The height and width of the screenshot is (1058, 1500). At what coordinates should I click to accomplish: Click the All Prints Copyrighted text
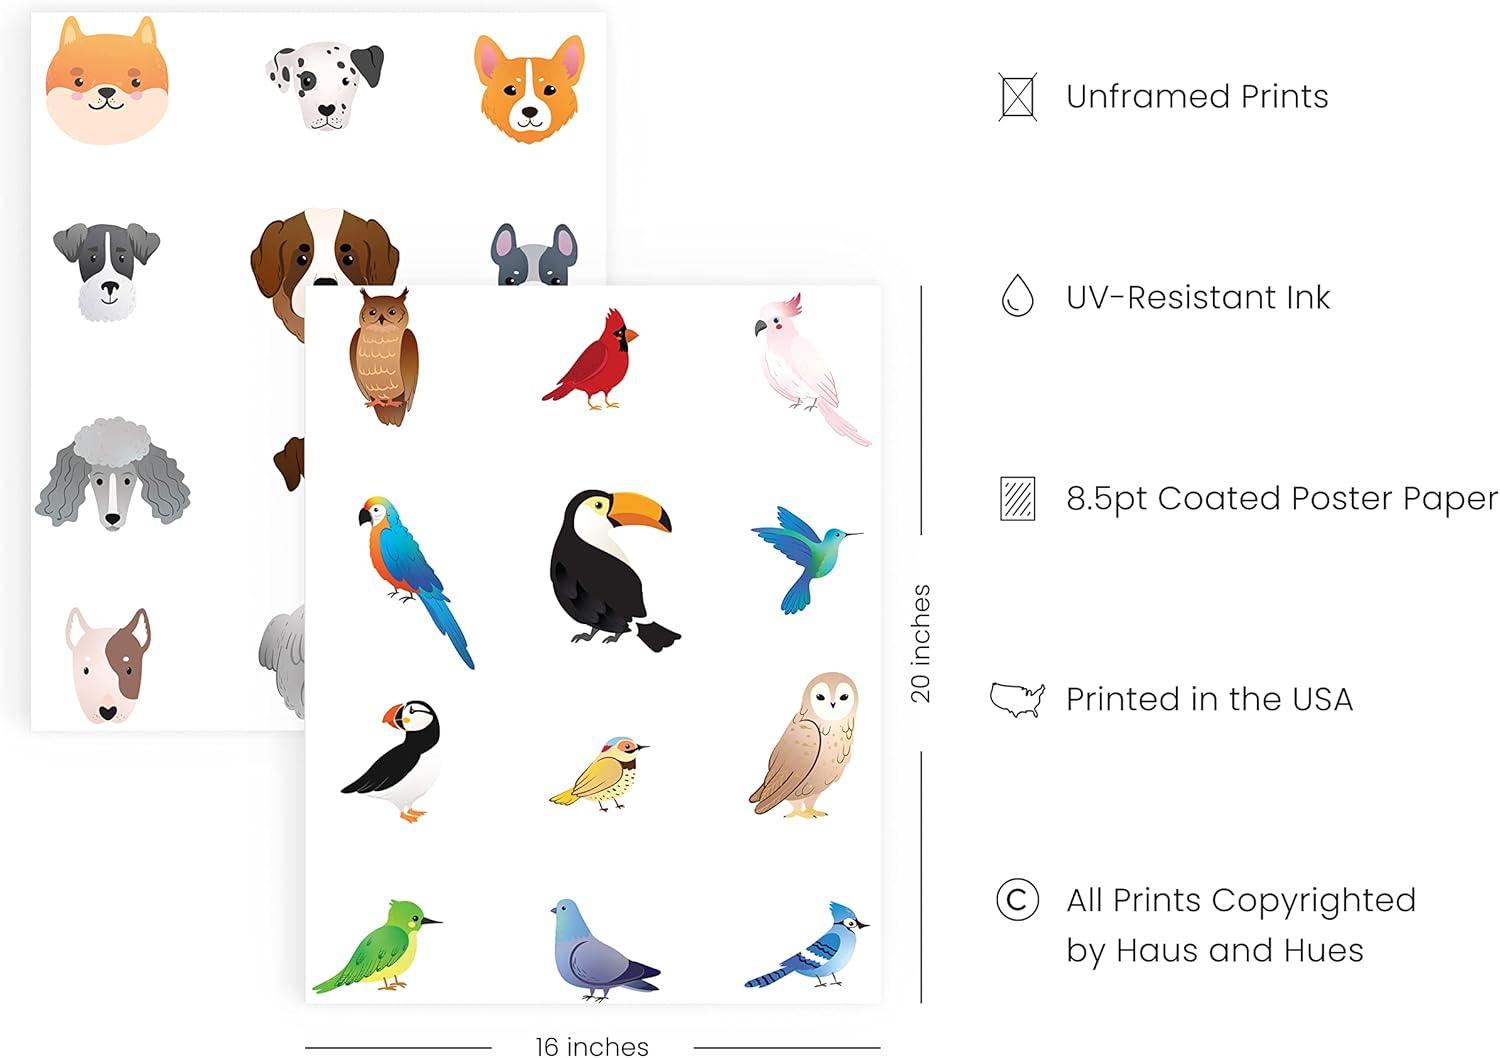pos(1241,900)
